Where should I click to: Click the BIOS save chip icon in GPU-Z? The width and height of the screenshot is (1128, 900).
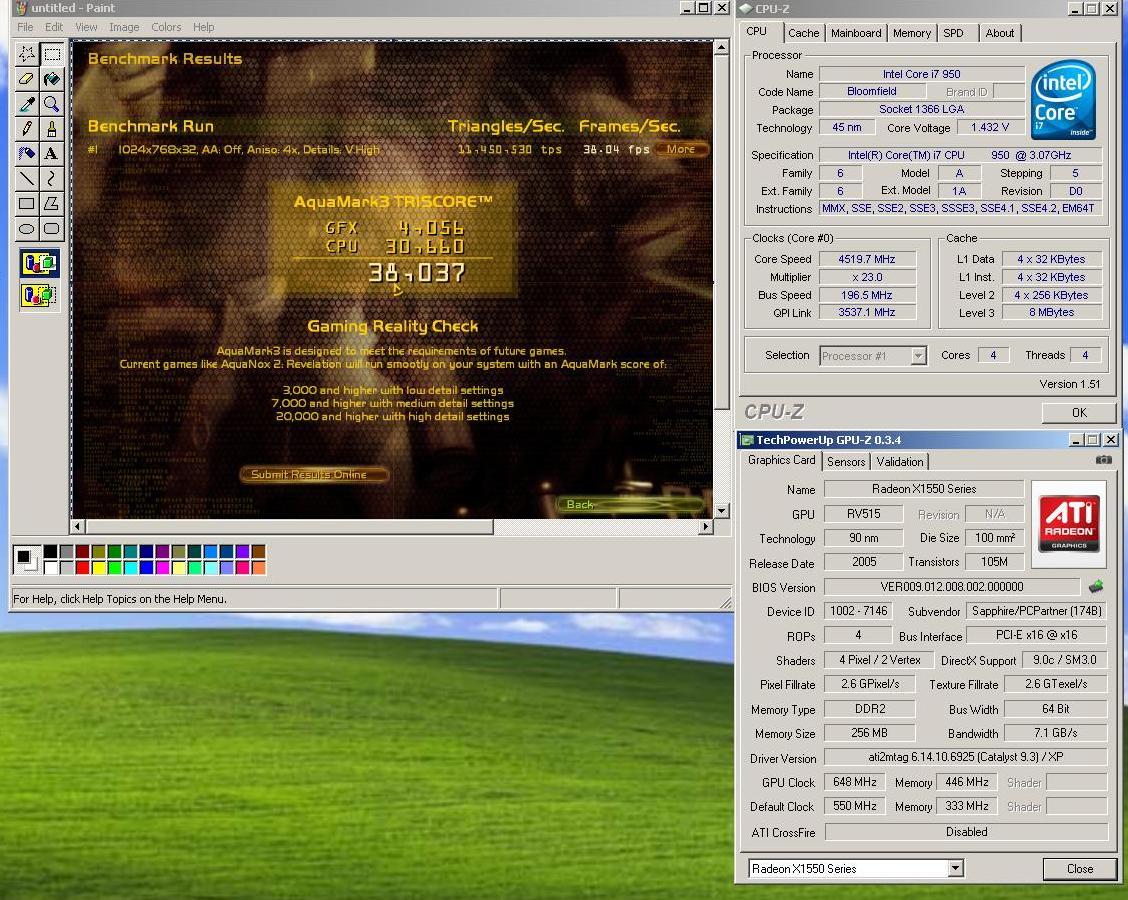coord(1096,587)
